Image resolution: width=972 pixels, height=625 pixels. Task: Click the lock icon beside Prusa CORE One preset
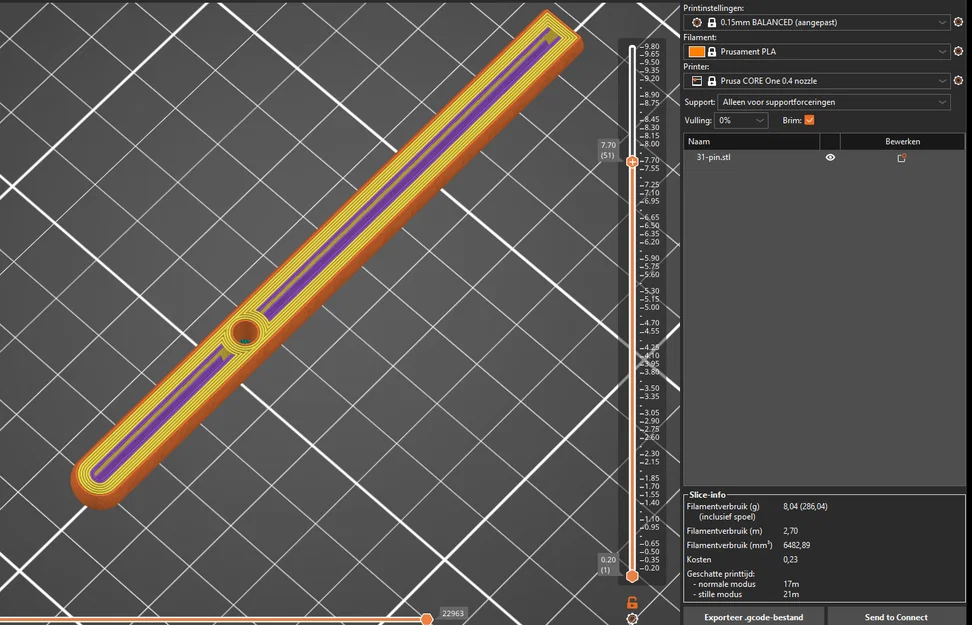[712, 81]
